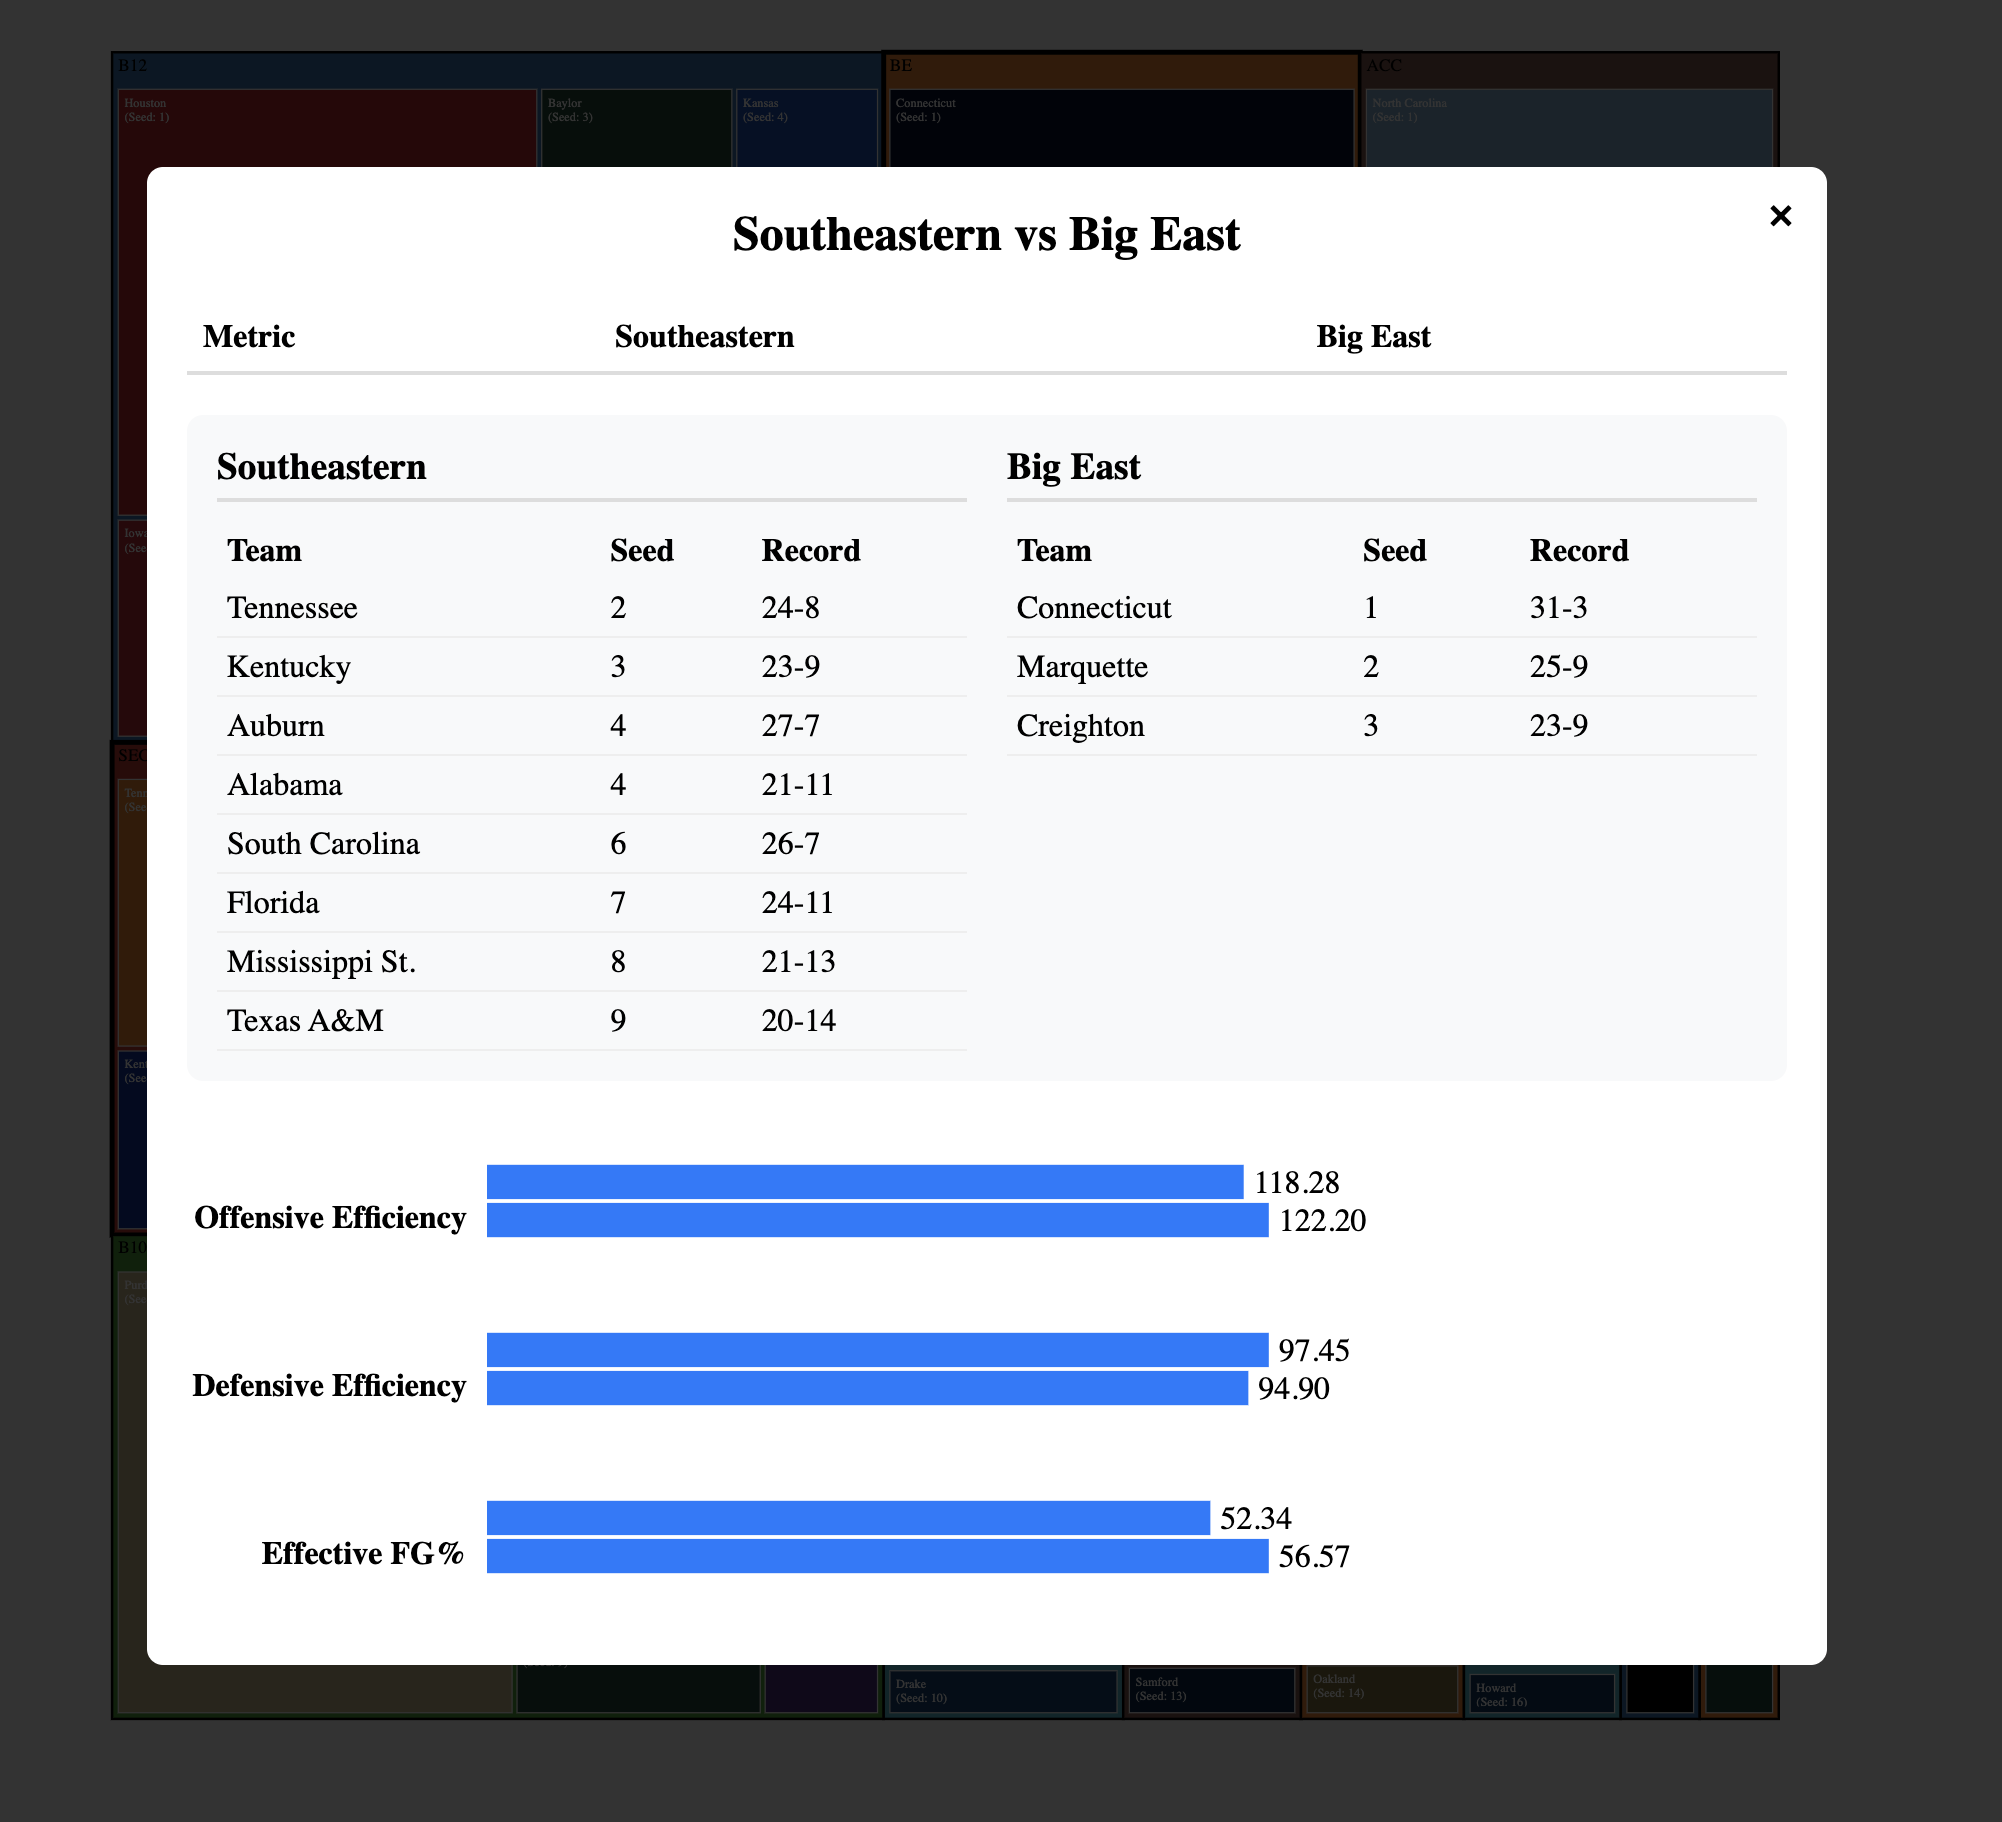Click the ACC conference header label
This screenshot has height=1822, width=2002.
tap(1384, 66)
